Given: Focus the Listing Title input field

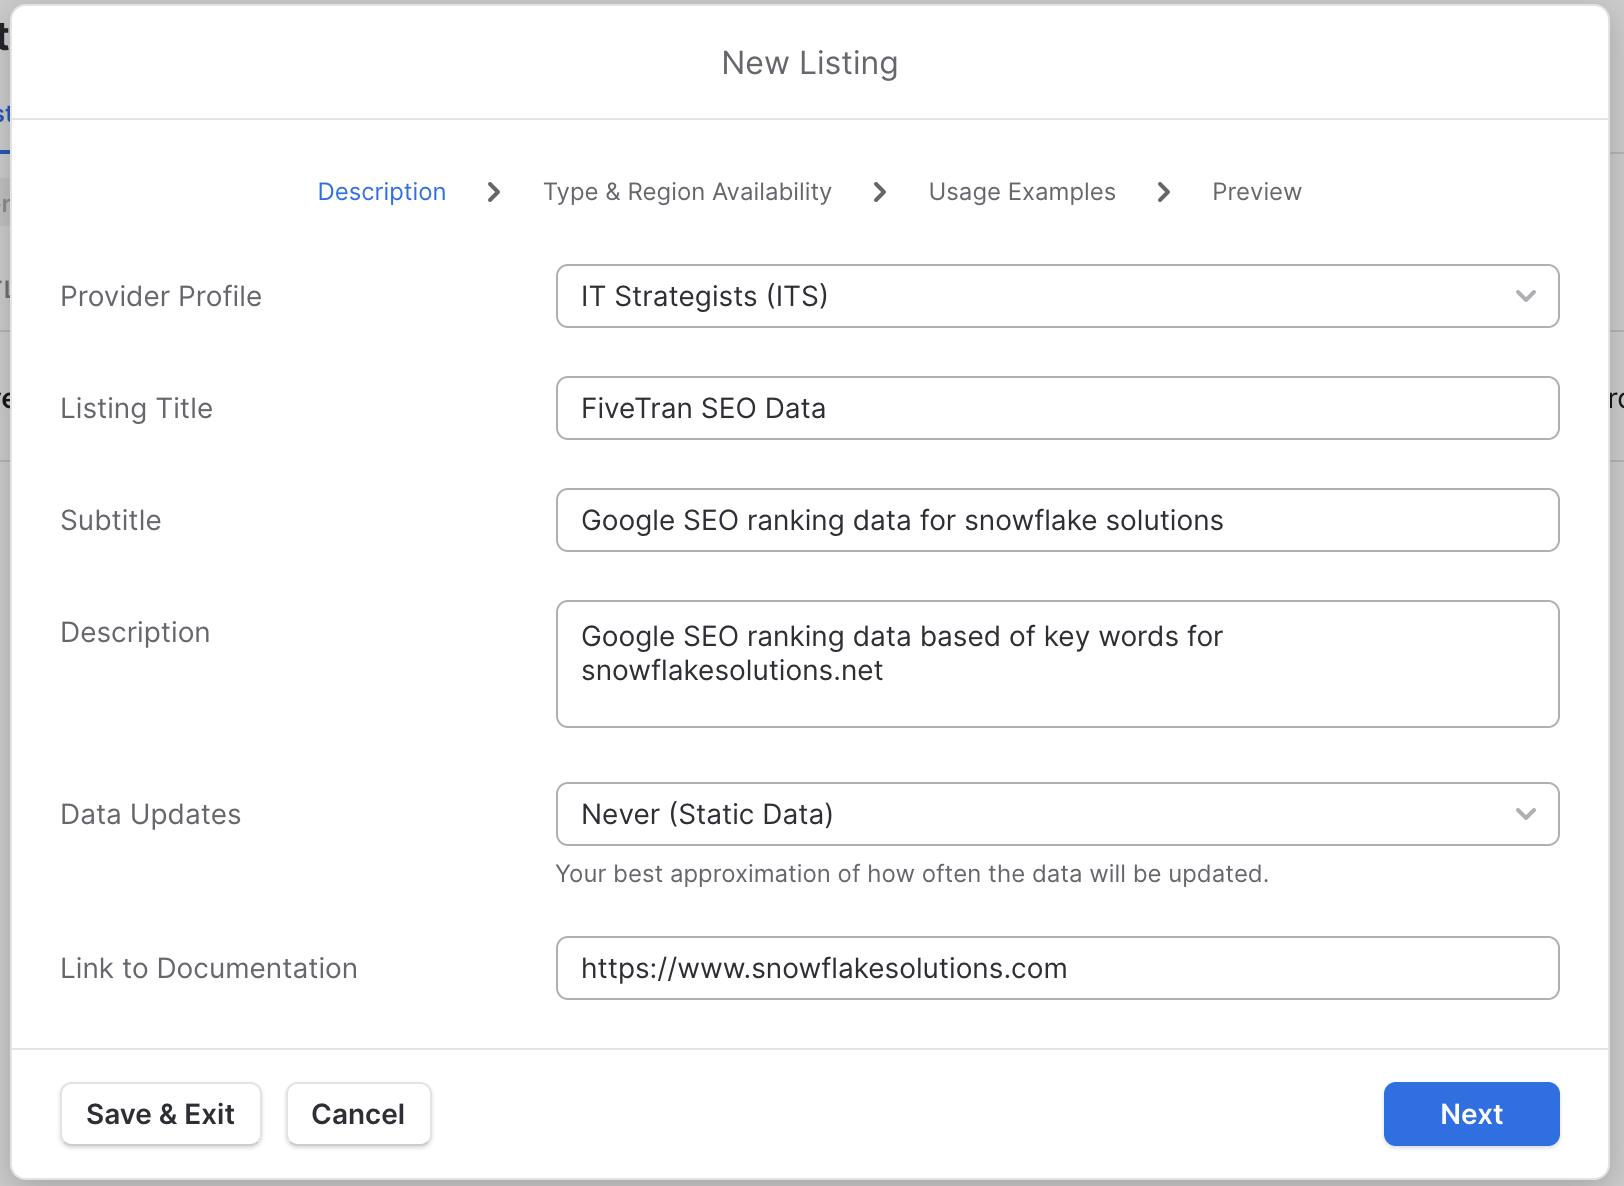Looking at the screenshot, I should 1057,408.
